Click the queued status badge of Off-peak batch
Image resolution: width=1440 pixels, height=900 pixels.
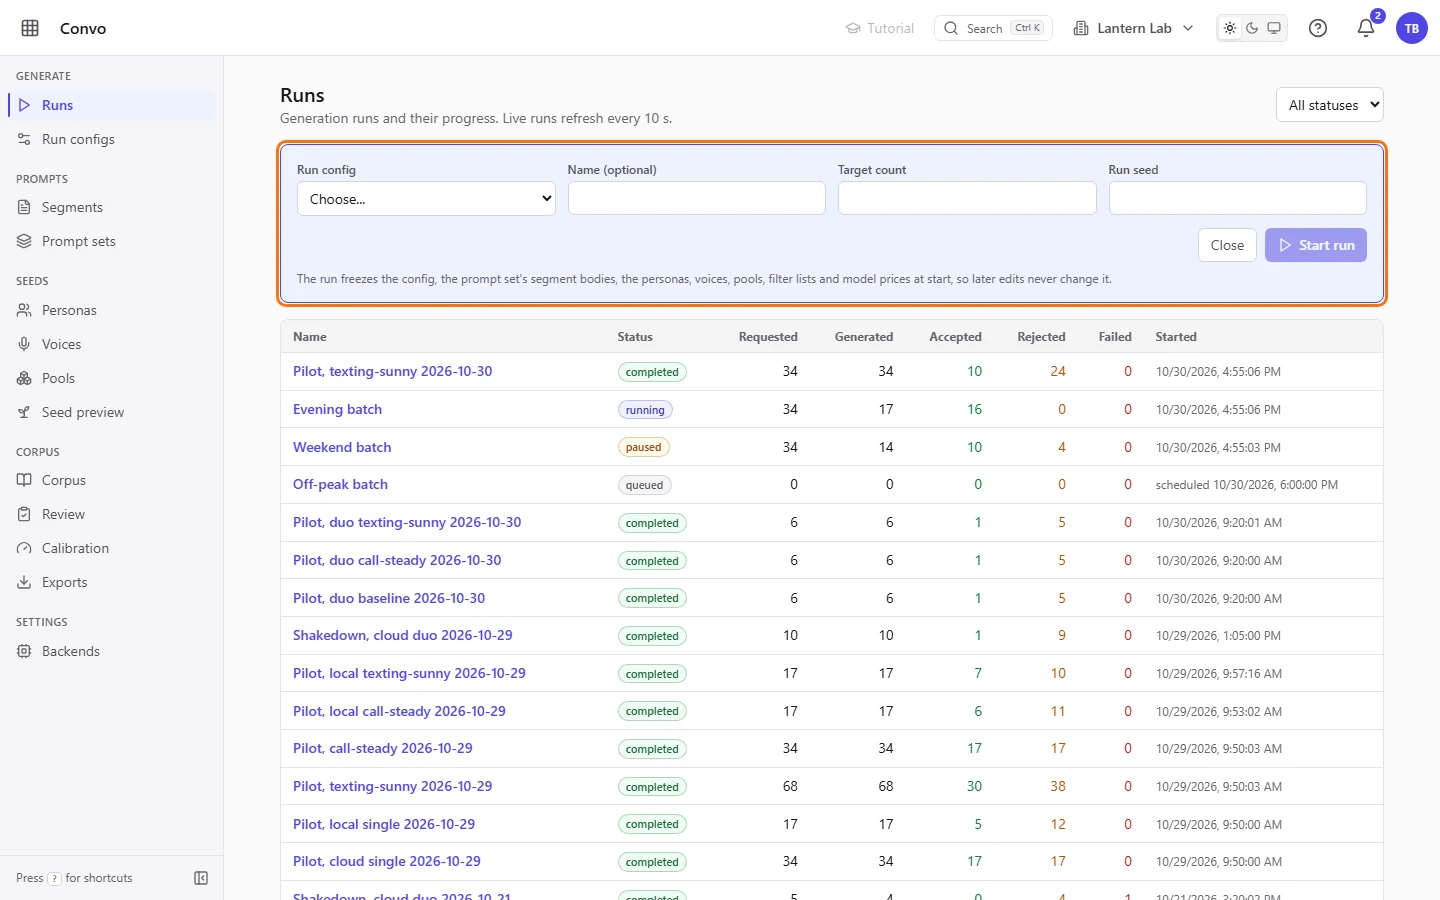click(x=644, y=485)
